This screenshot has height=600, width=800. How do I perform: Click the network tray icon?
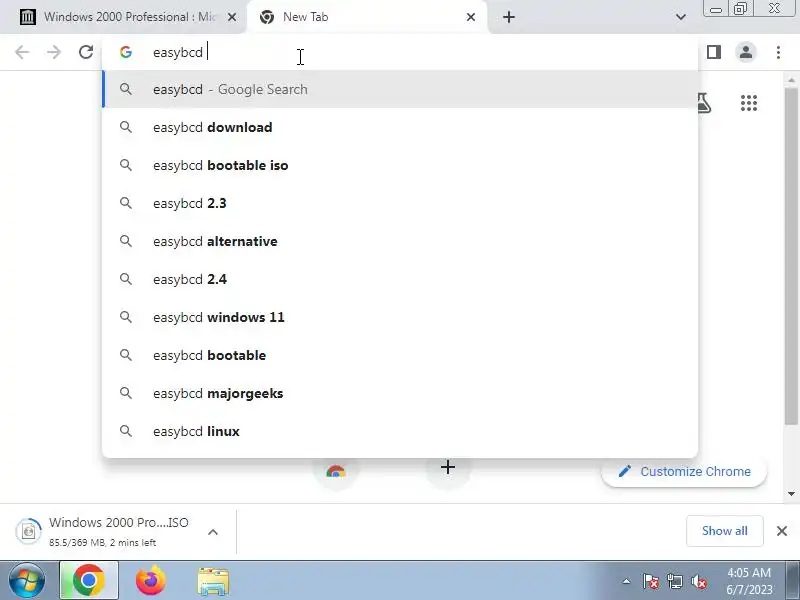[674, 581]
